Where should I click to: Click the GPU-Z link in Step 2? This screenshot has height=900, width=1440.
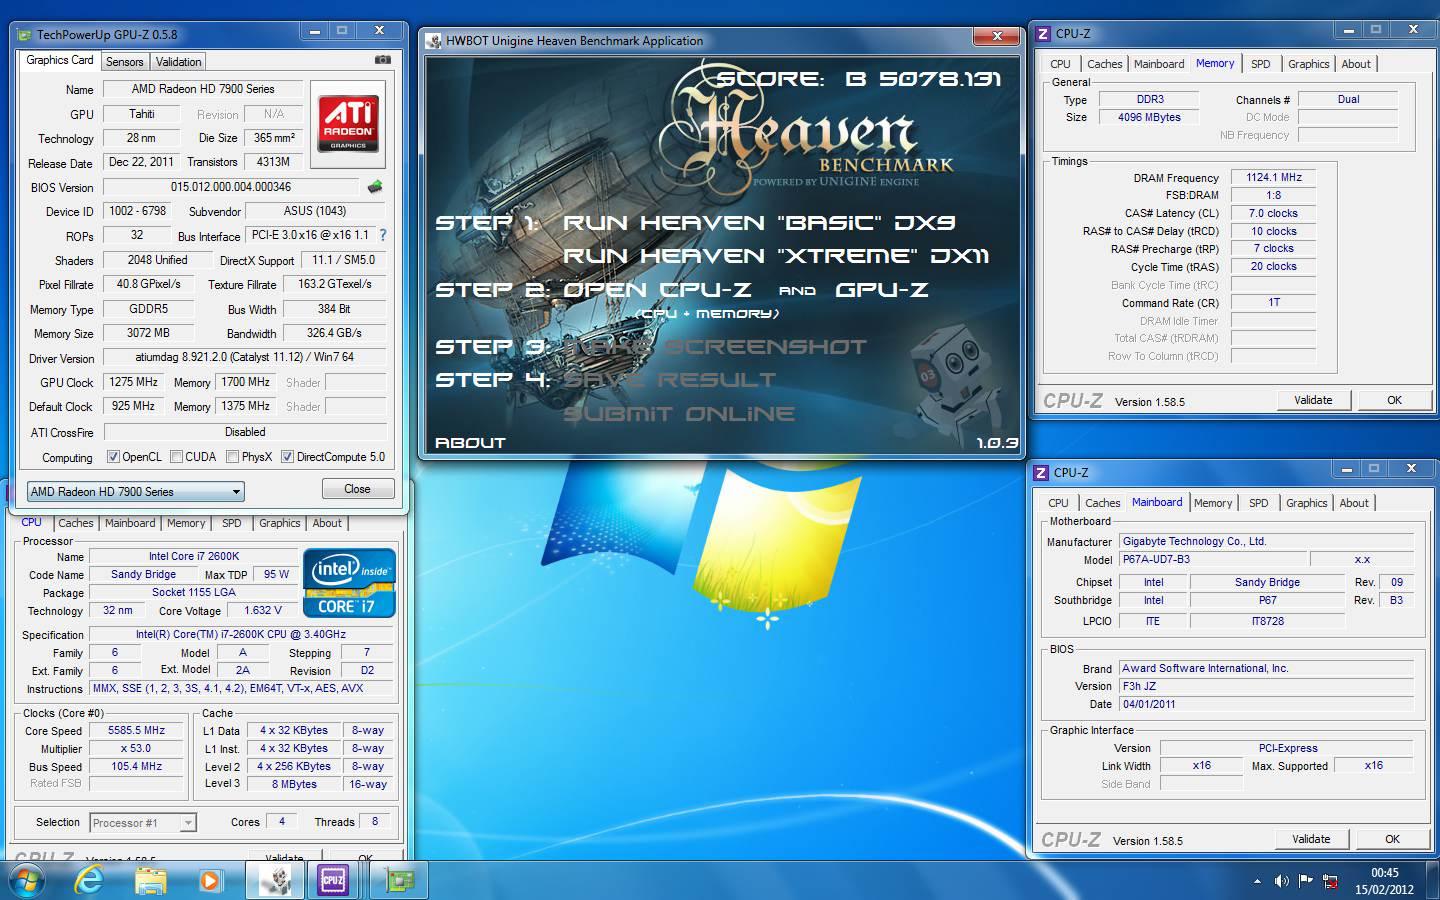pyautogui.click(x=882, y=290)
